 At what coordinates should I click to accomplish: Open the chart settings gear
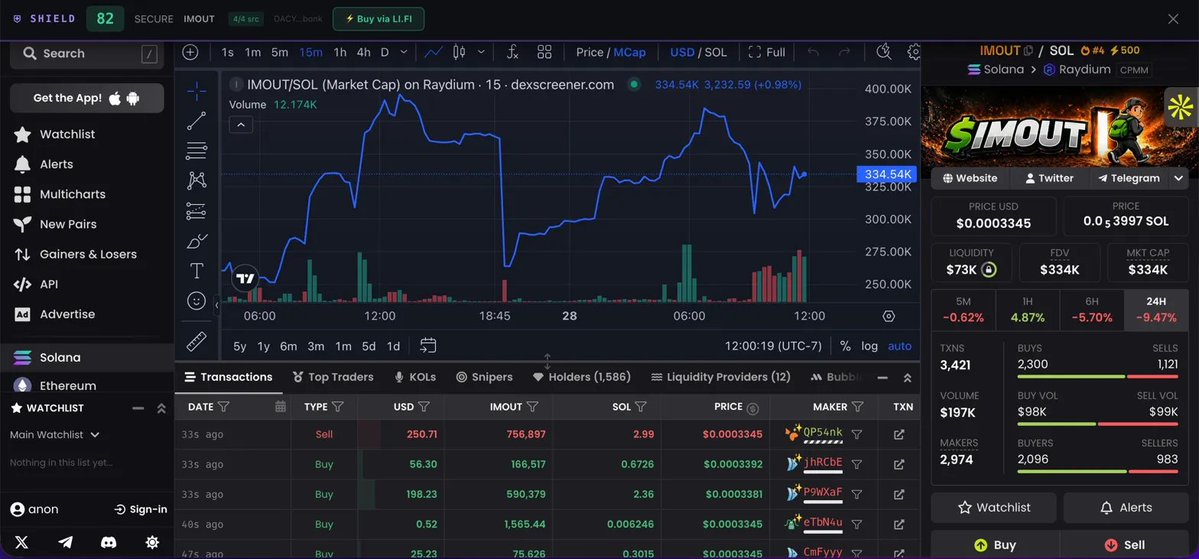click(914, 52)
